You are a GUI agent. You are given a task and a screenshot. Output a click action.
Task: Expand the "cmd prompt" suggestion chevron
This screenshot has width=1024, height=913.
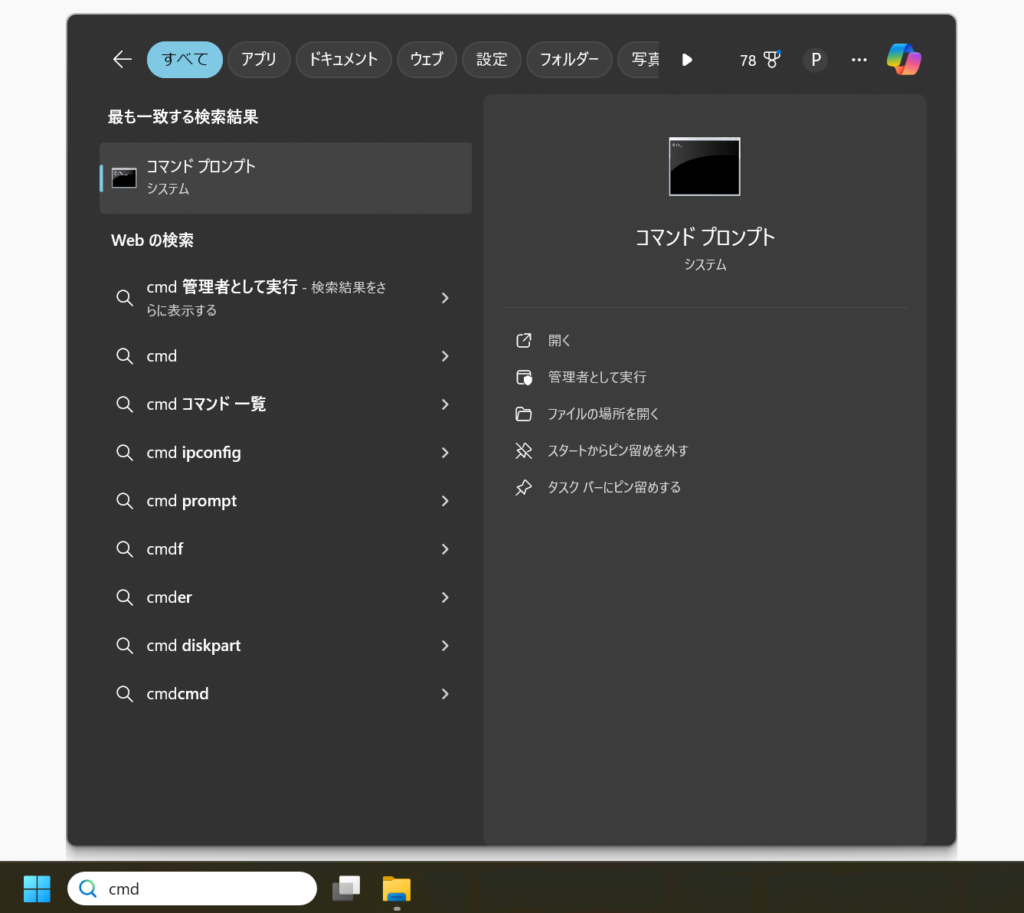click(x=445, y=500)
